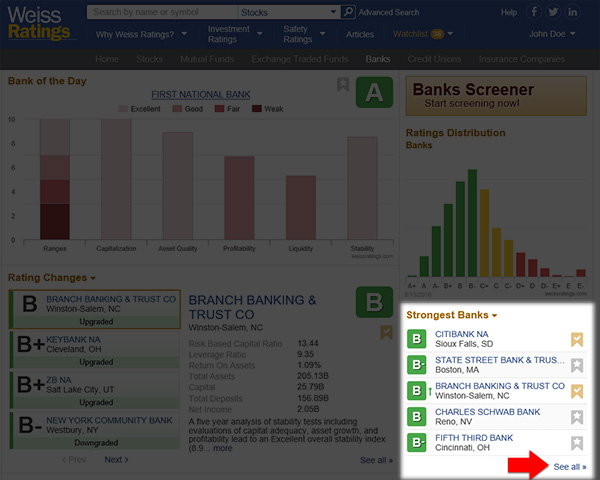Toggle watchlist bookmark for Charles Schwab Bank
The image size is (600, 480).
tap(576, 417)
